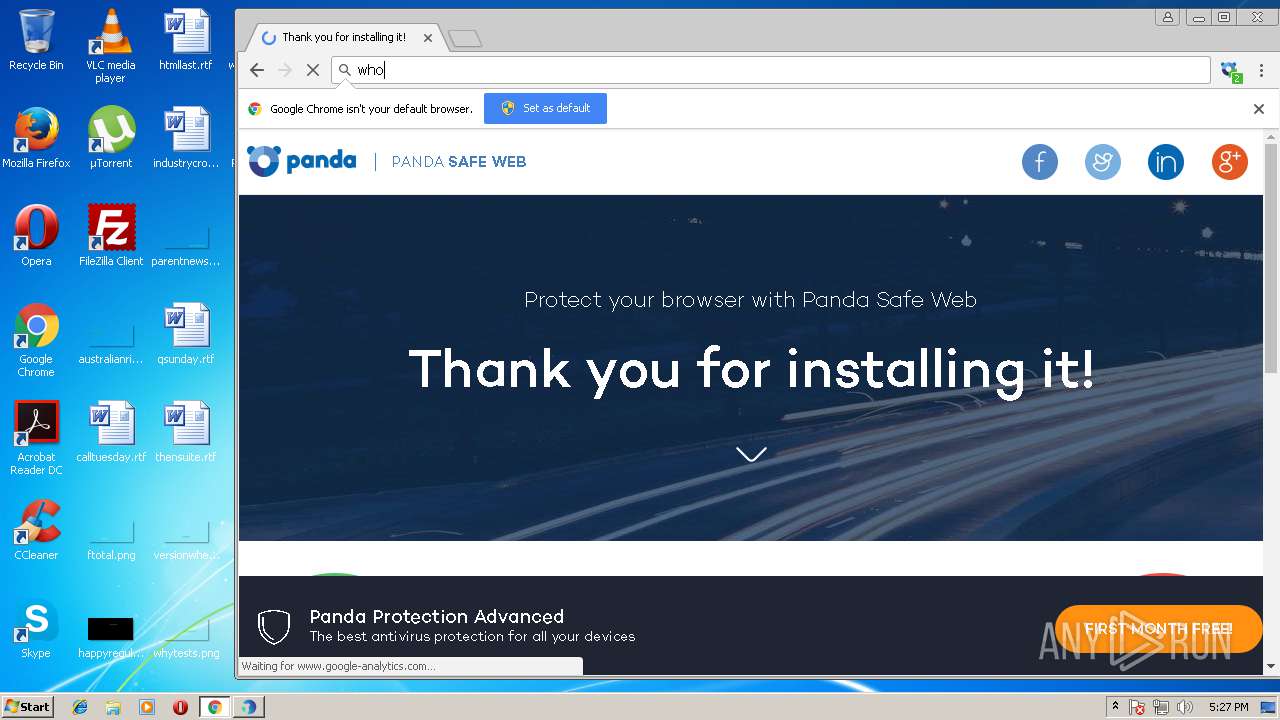Launch Internet Explorer from taskbar
This screenshot has height=720, width=1280.
[x=80, y=707]
